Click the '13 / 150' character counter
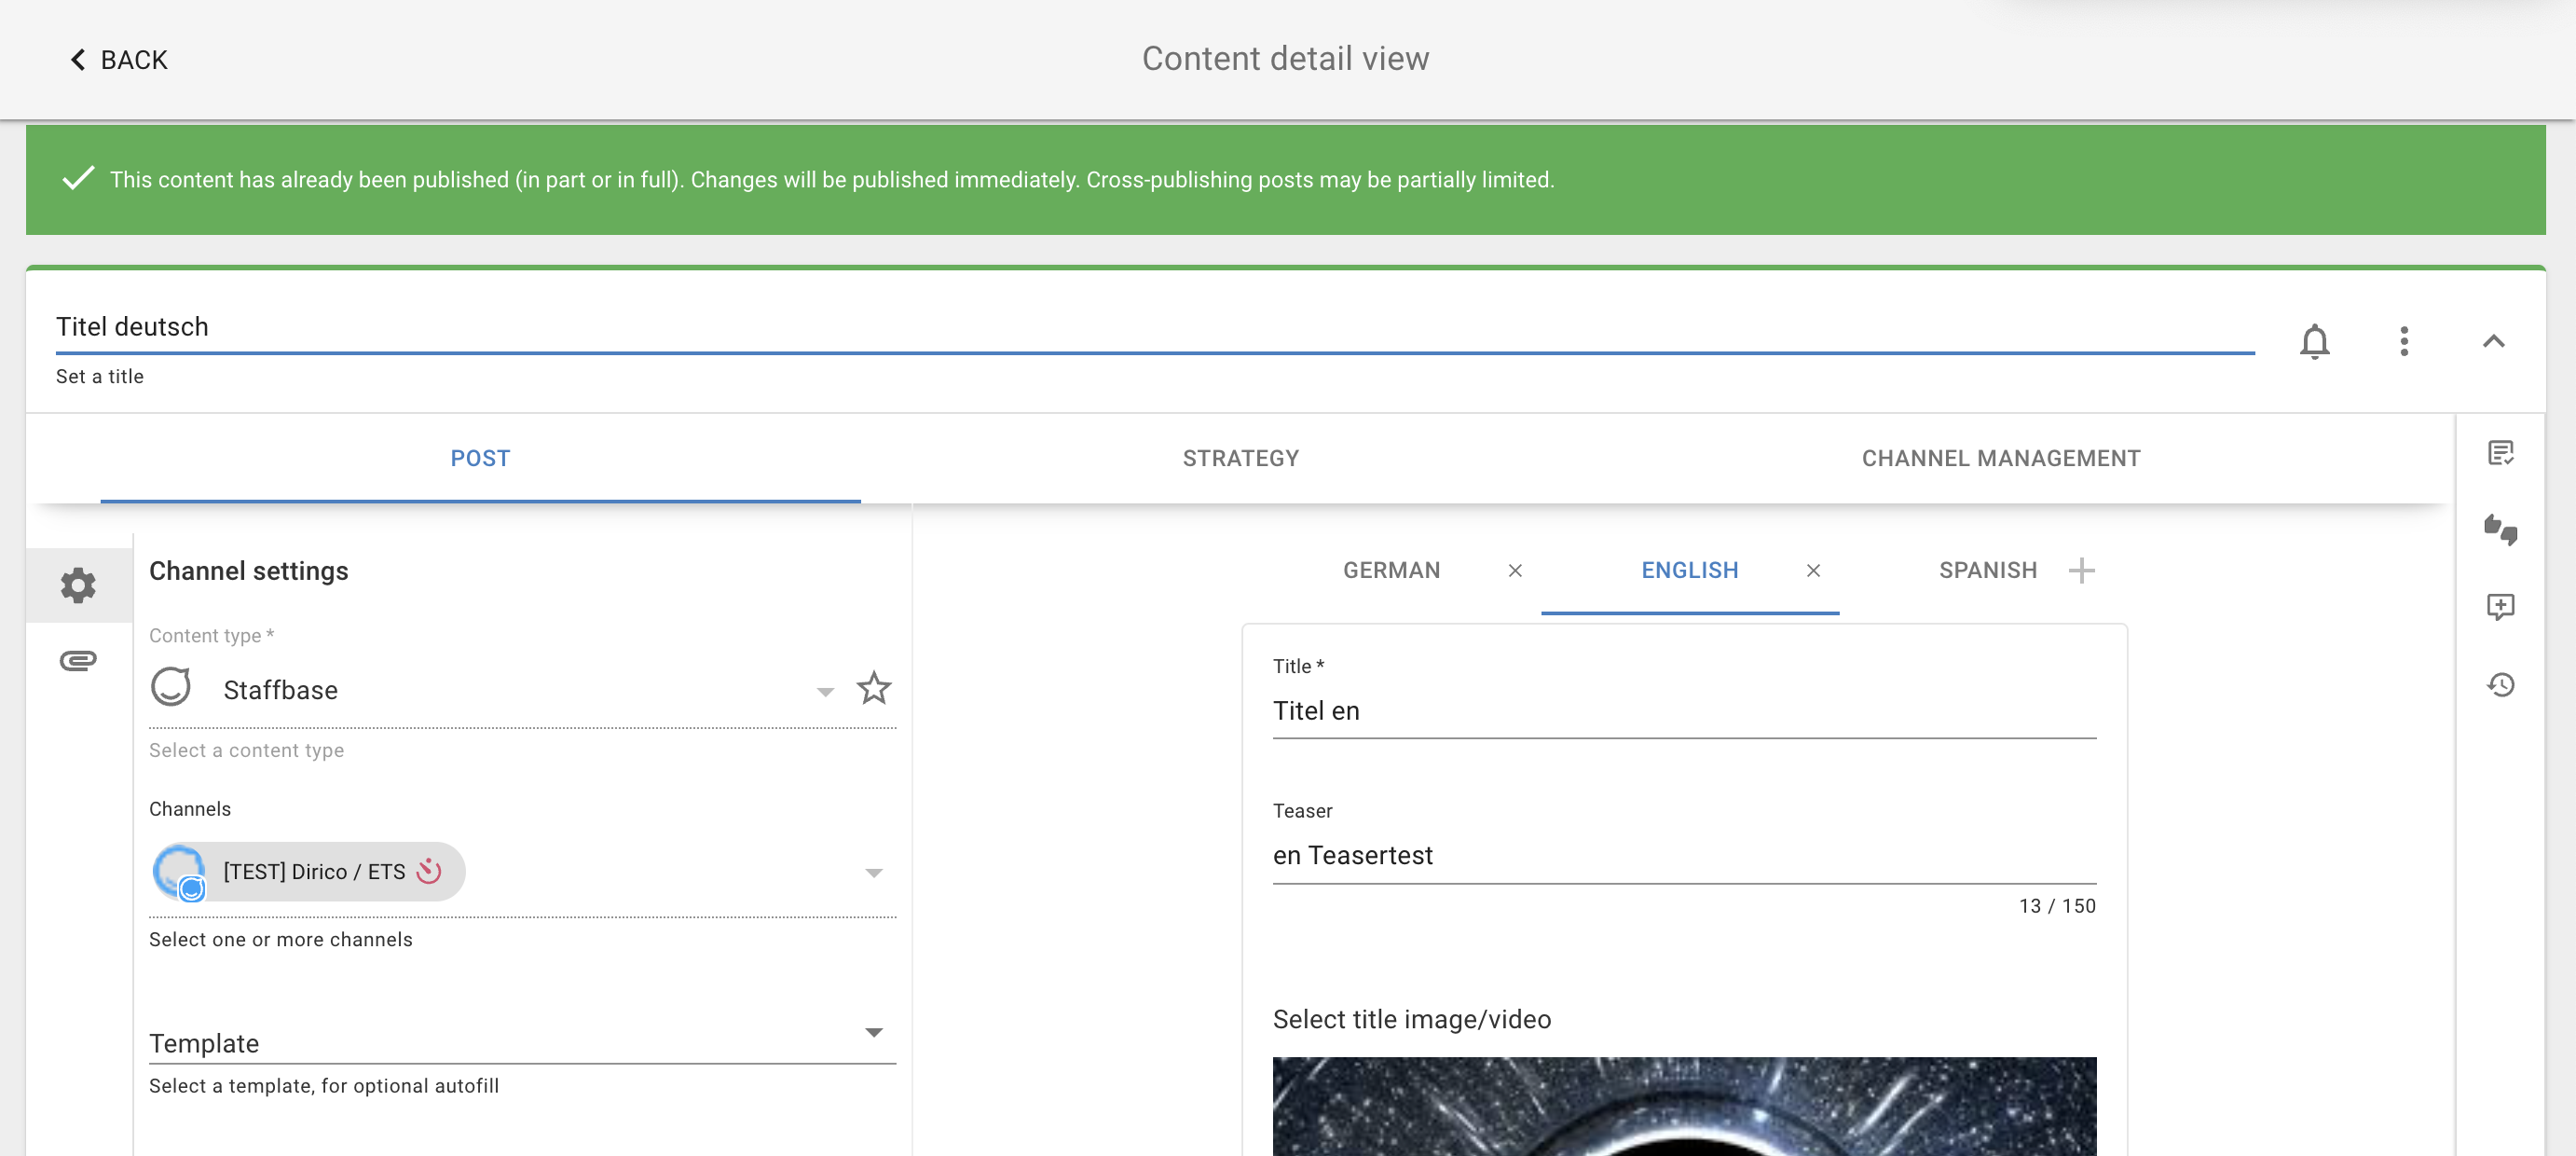The image size is (2576, 1156). [x=2057, y=906]
